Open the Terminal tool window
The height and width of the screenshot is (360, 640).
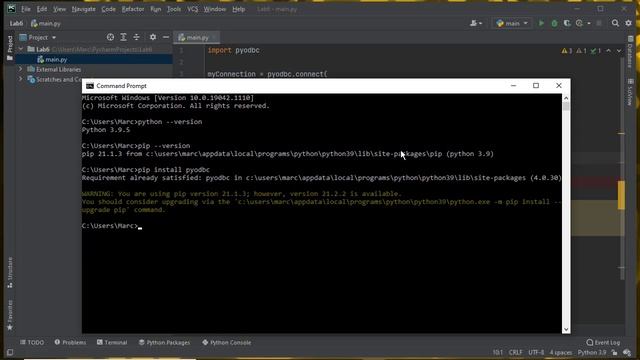tap(112, 342)
